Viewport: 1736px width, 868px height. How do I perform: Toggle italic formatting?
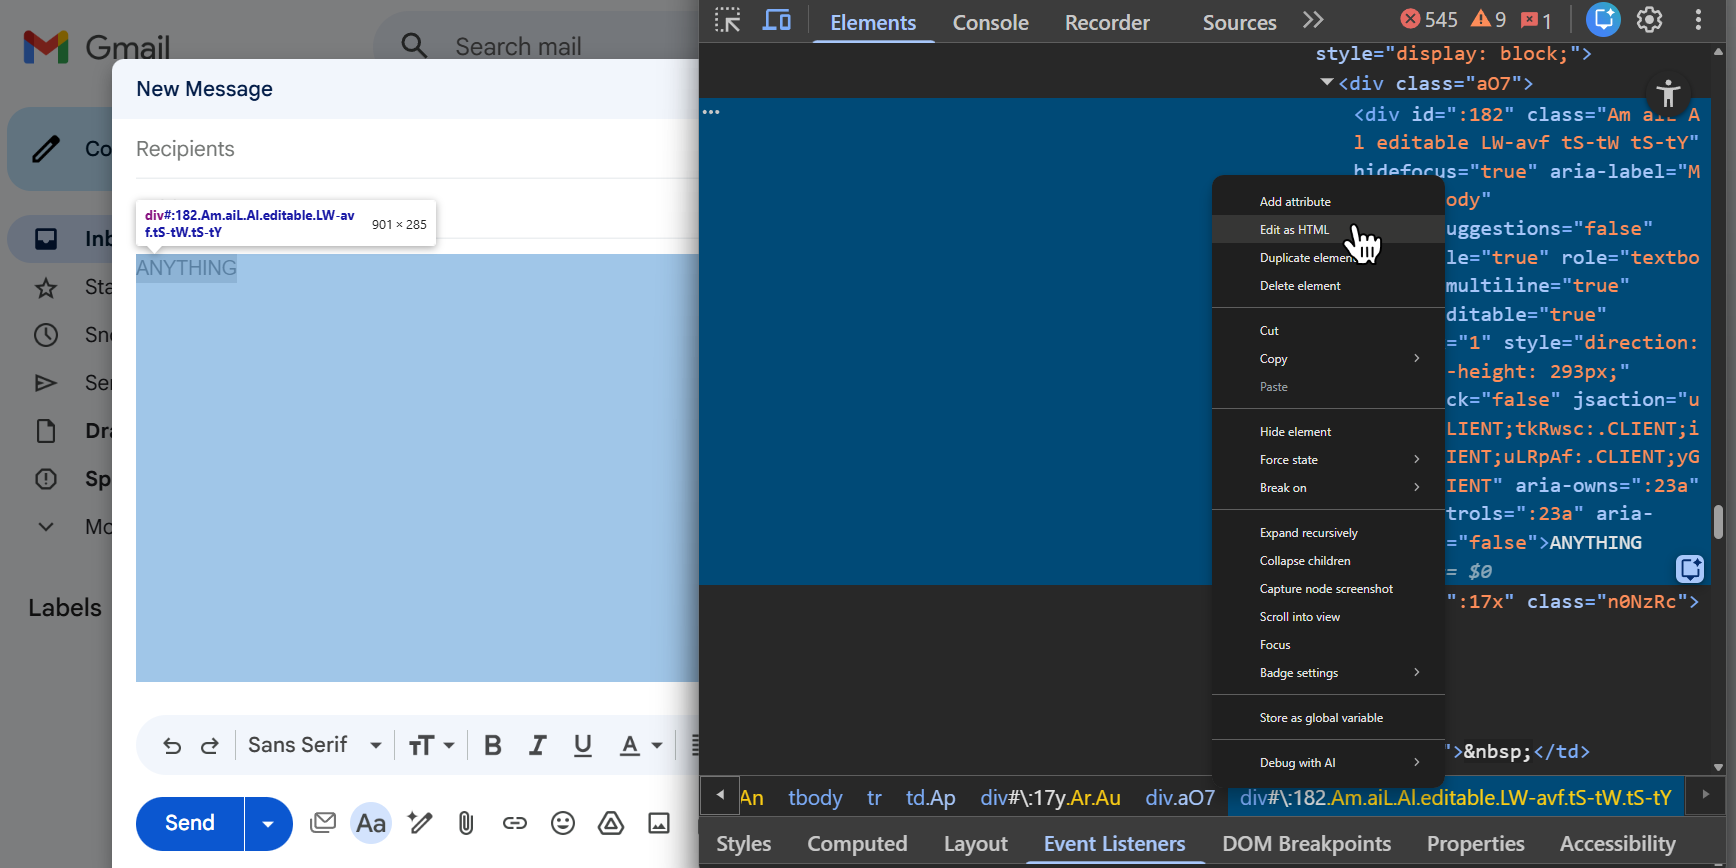[538, 745]
